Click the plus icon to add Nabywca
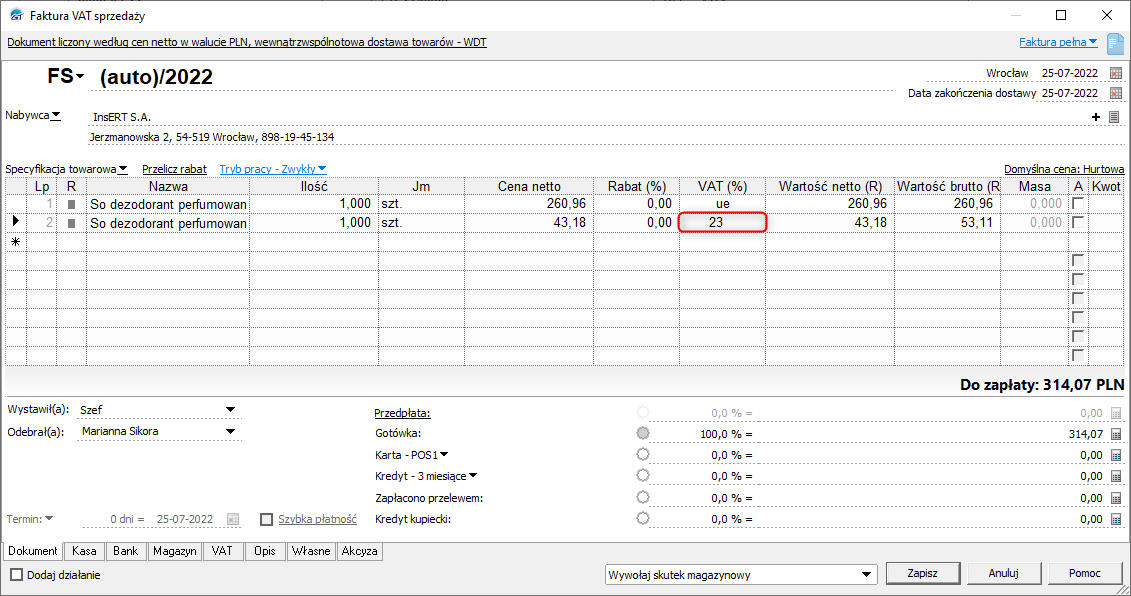Image resolution: width=1131 pixels, height=596 pixels. click(x=1097, y=117)
